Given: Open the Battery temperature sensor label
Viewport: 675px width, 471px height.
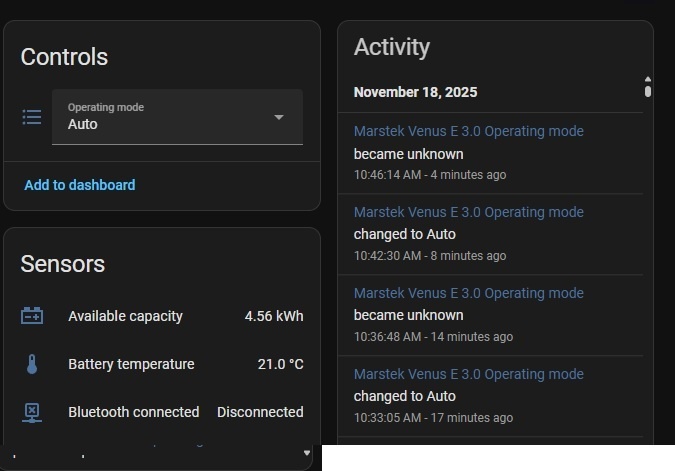Looking at the screenshot, I should pyautogui.click(x=131, y=364).
